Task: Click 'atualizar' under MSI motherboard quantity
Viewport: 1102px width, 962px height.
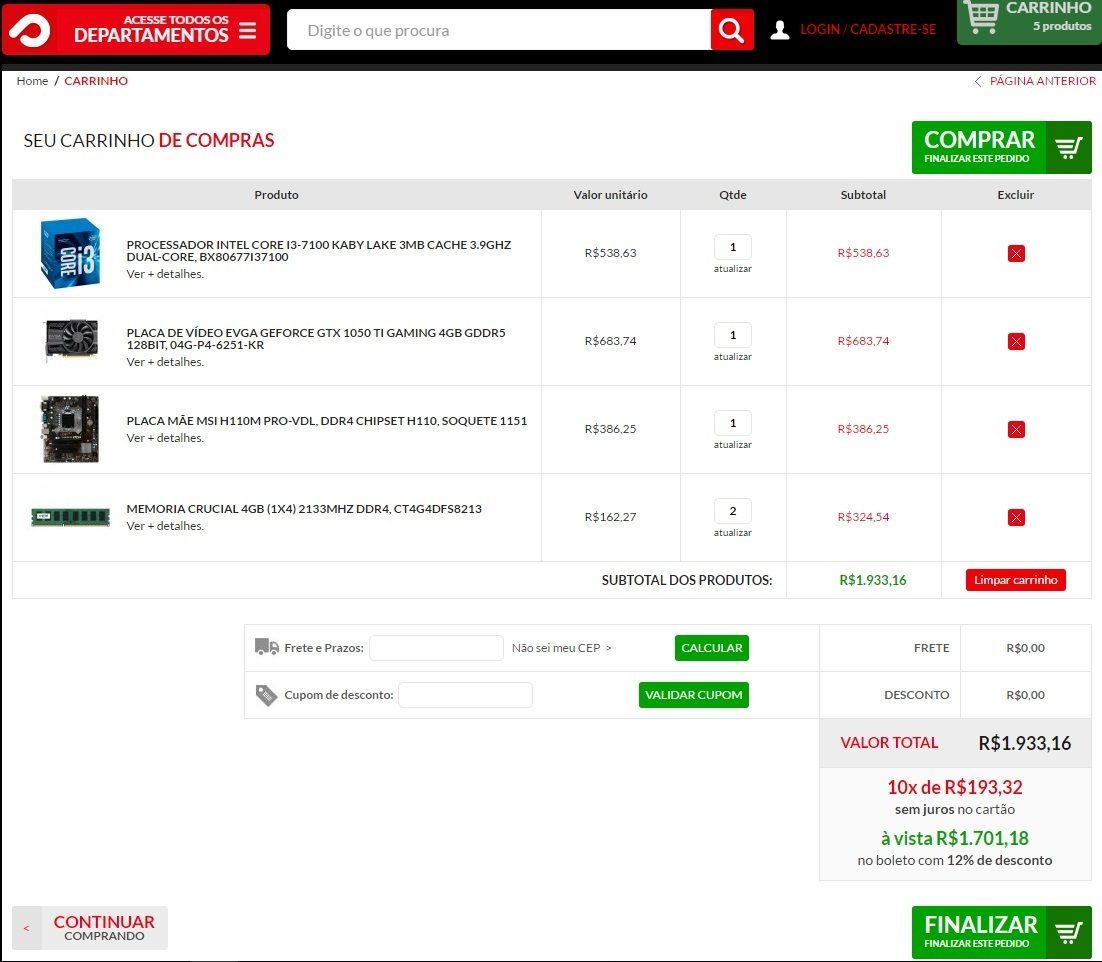Action: [732, 445]
